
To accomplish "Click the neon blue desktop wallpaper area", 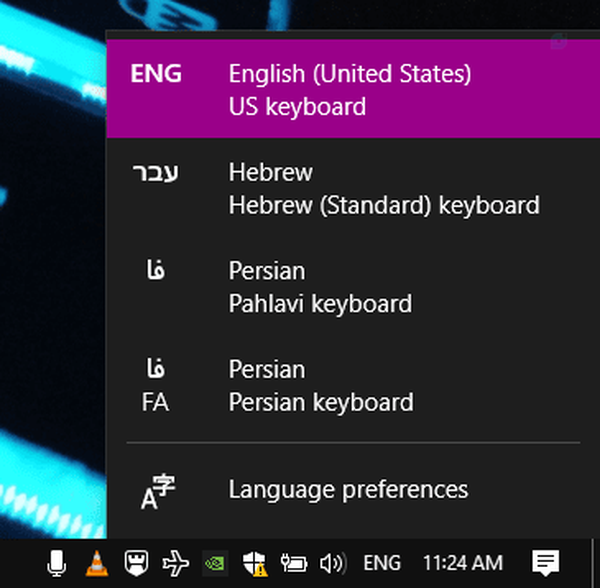I will (x=52, y=268).
